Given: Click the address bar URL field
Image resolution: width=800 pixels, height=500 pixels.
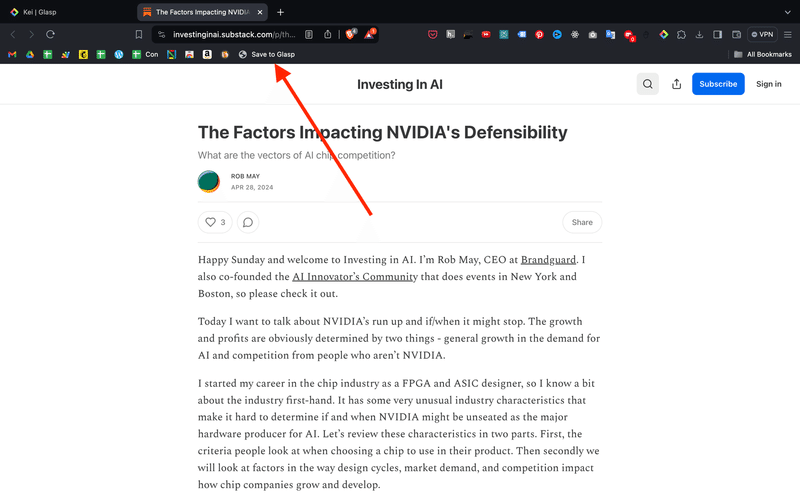Looking at the screenshot, I should (234, 34).
